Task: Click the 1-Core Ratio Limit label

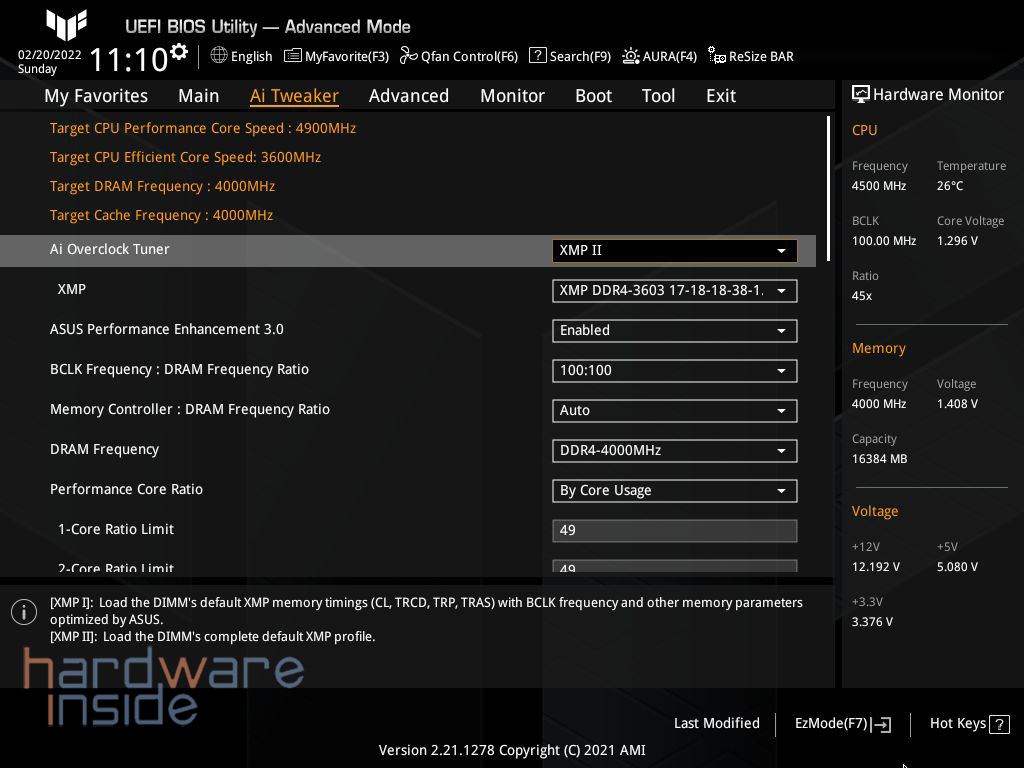Action: (116, 530)
